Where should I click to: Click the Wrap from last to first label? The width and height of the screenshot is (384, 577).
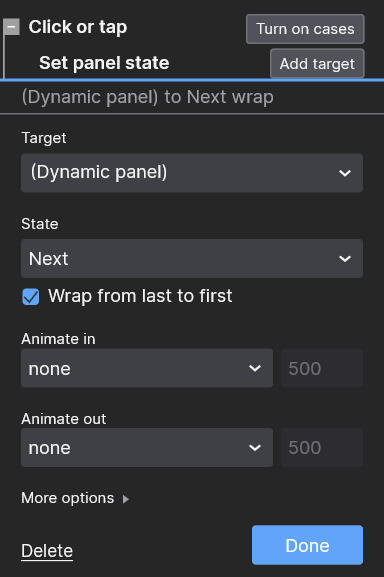coord(140,296)
